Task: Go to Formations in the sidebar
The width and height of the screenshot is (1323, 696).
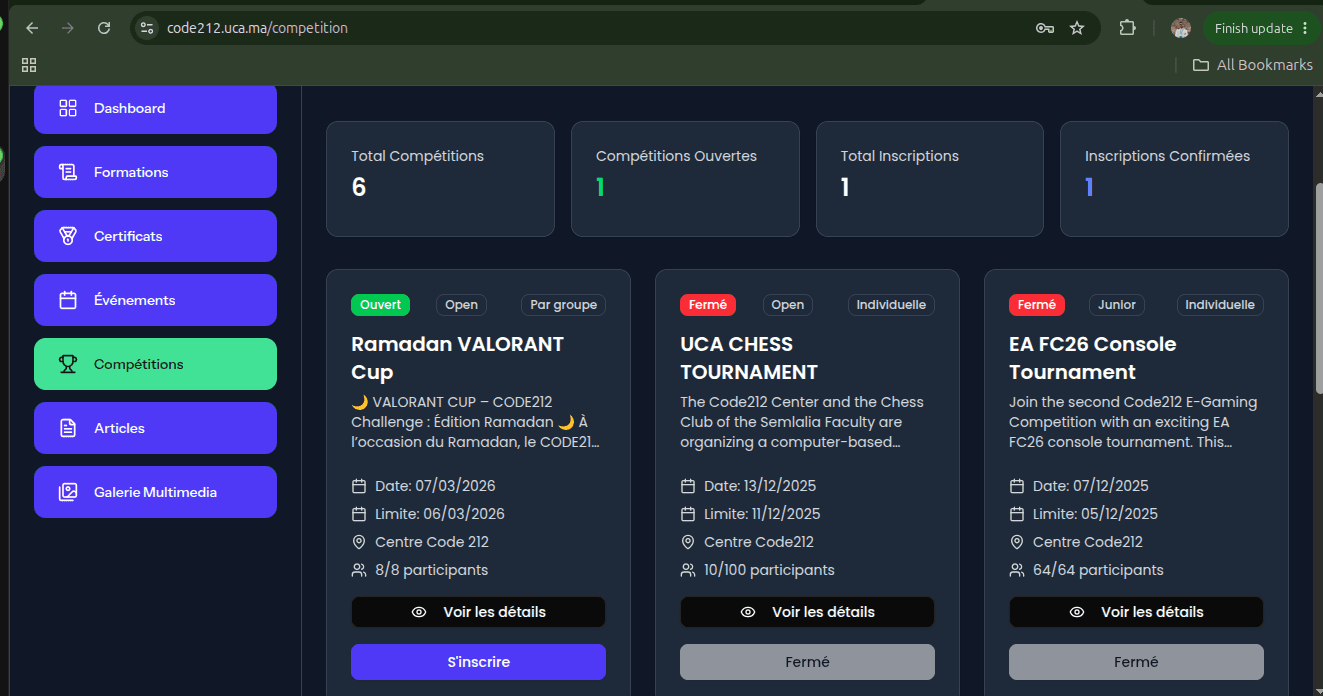Action: (x=155, y=172)
